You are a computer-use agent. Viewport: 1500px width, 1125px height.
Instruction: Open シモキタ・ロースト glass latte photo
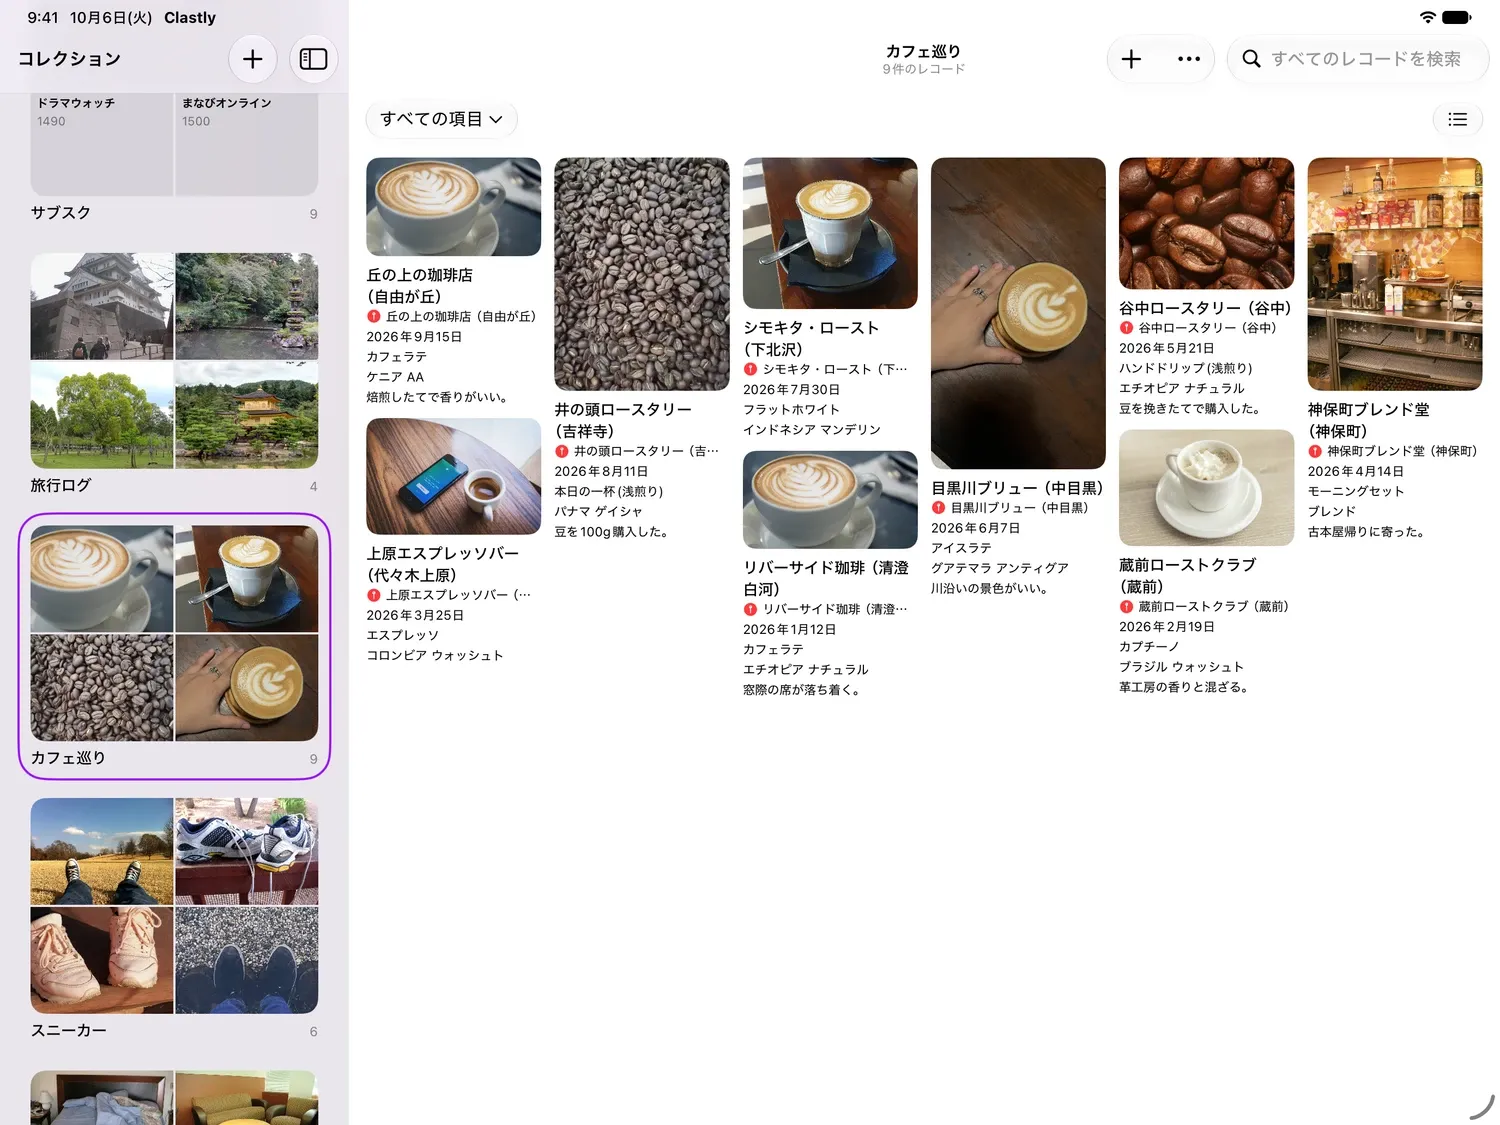pos(830,233)
